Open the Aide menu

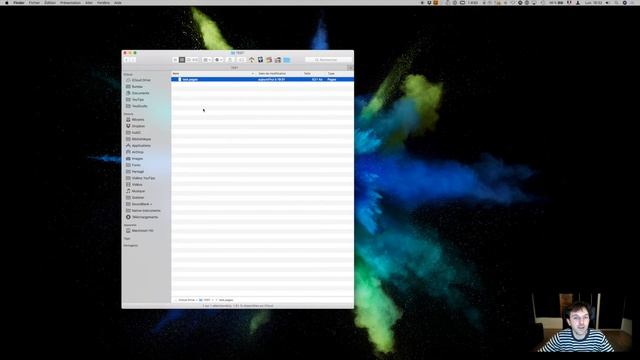click(118, 2)
